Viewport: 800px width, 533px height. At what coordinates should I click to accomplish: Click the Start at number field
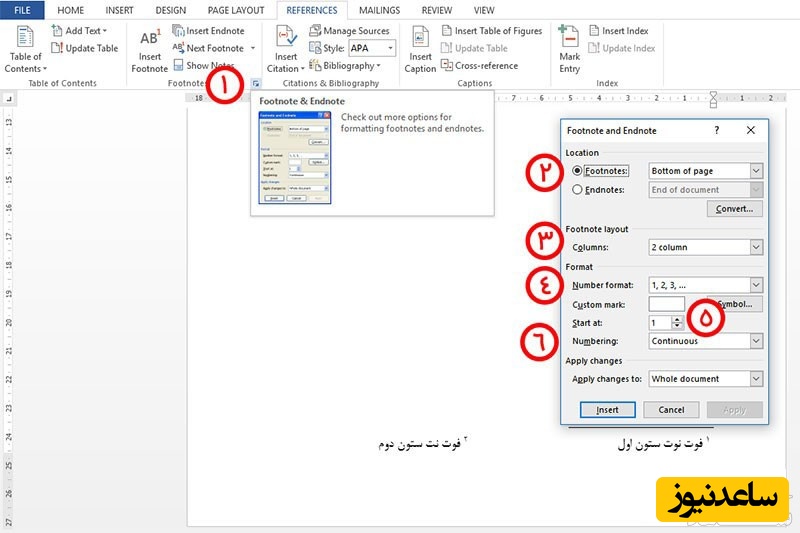tap(660, 323)
